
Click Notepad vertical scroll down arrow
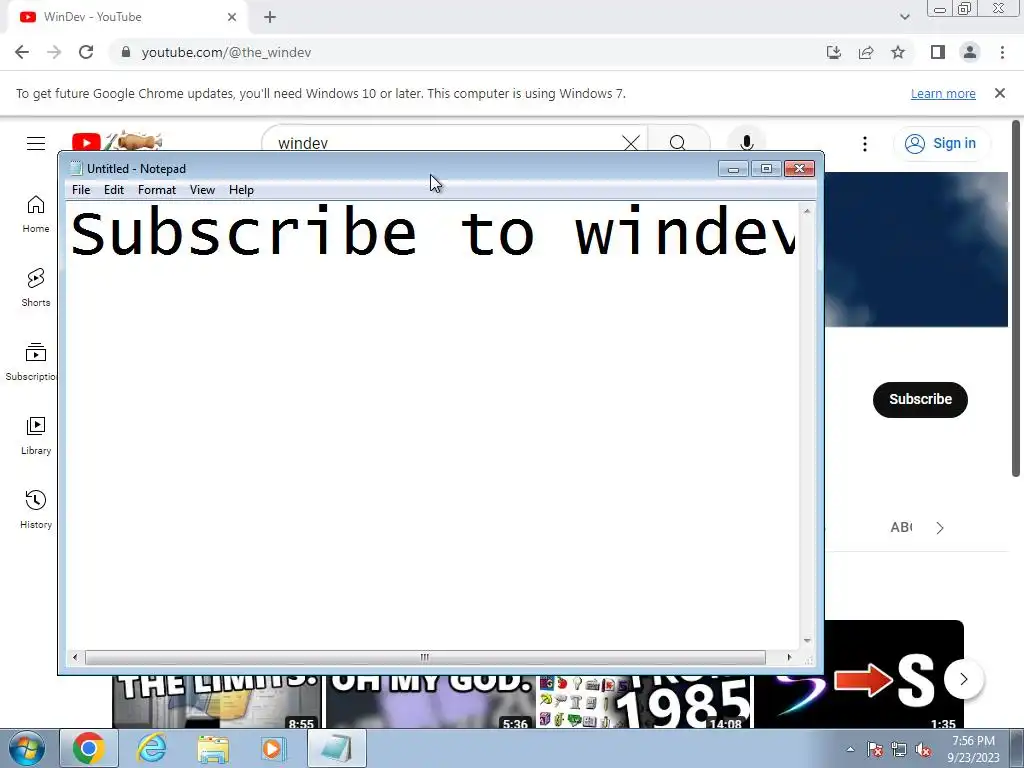point(807,641)
